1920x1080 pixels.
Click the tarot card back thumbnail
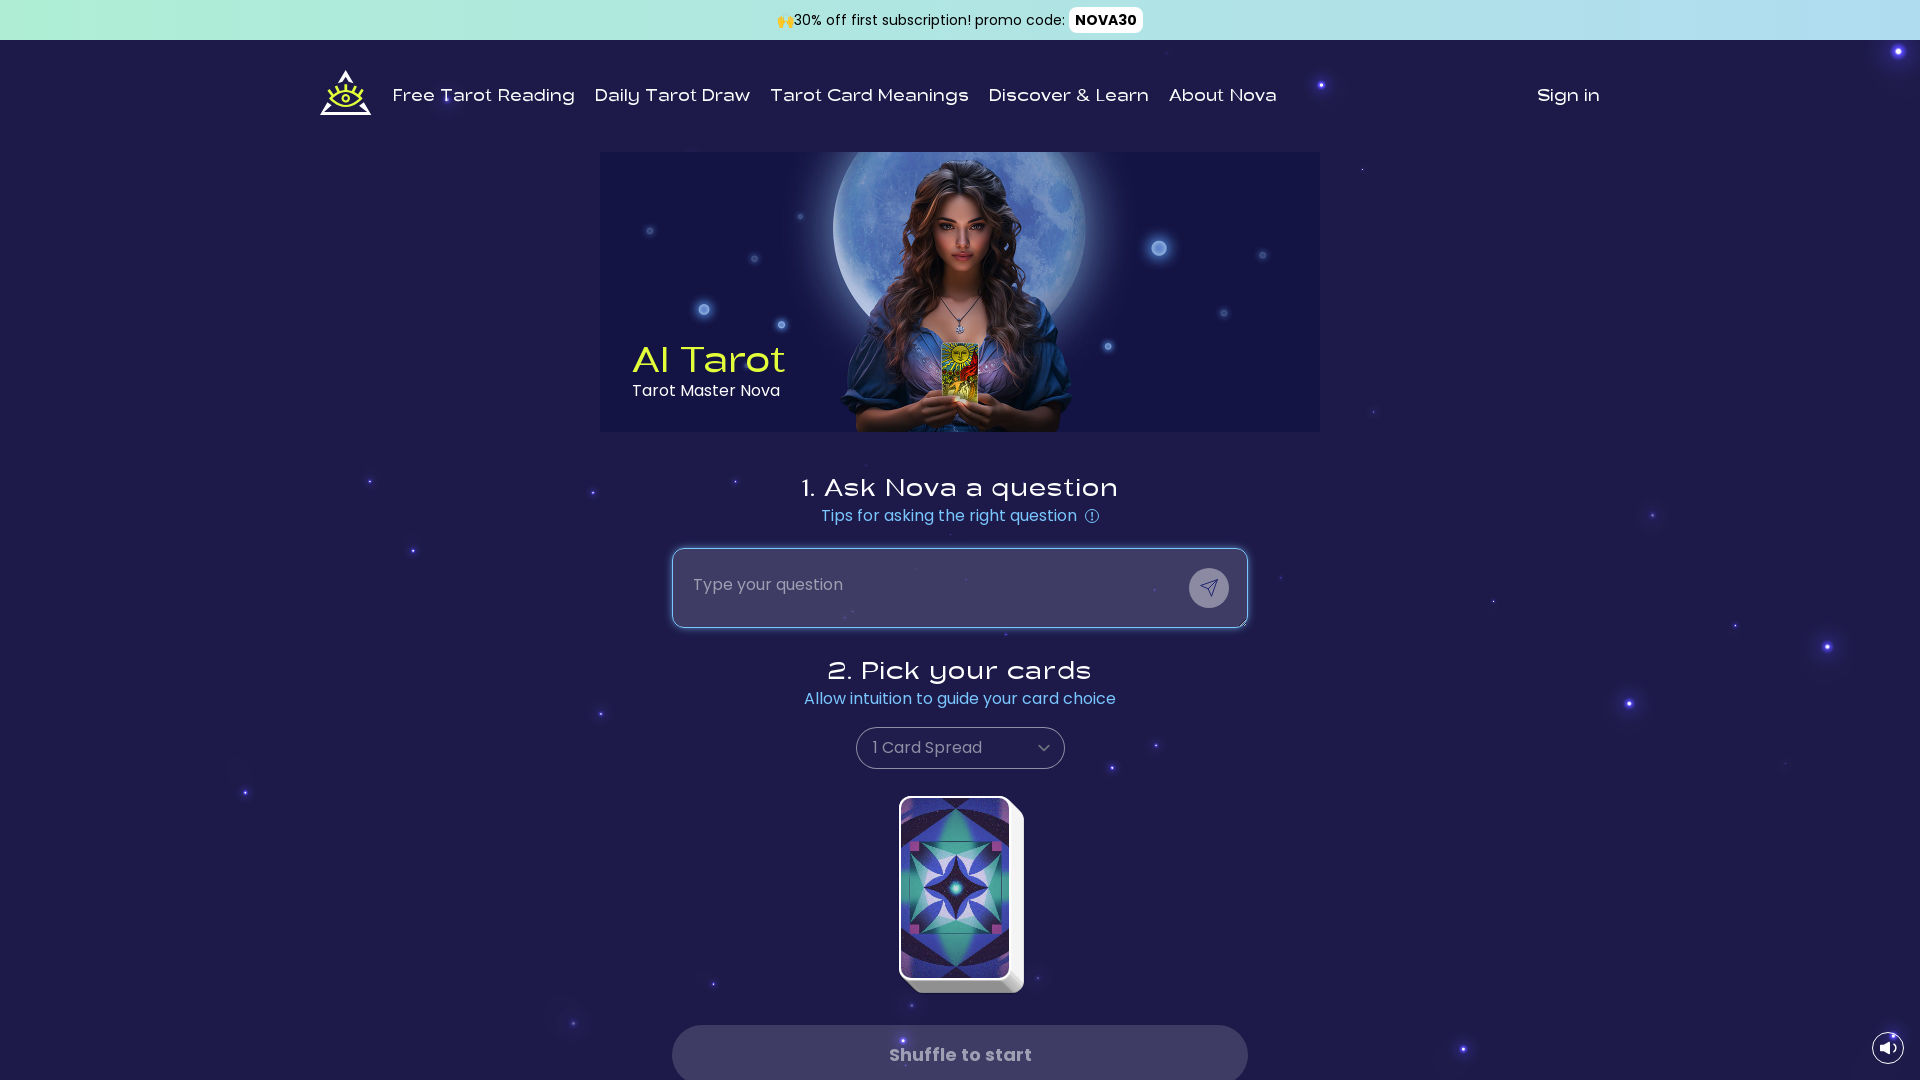tap(959, 890)
